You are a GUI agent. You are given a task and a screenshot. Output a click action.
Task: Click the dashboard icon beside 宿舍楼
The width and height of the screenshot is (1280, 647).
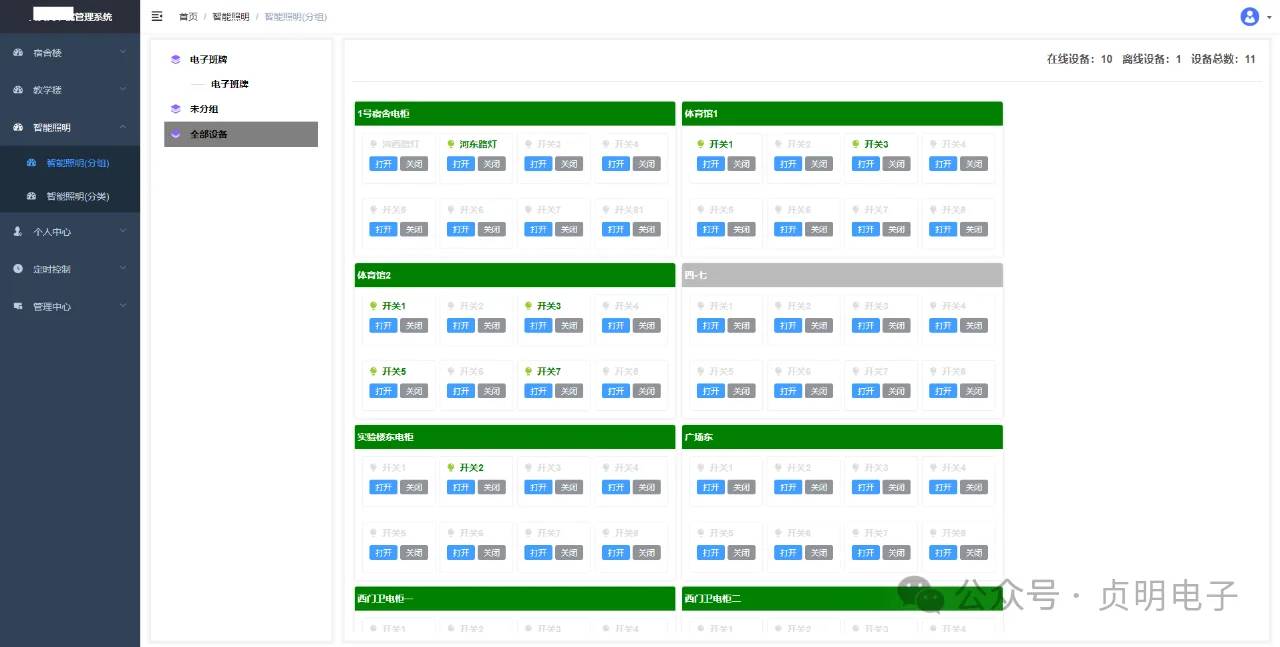(18, 52)
